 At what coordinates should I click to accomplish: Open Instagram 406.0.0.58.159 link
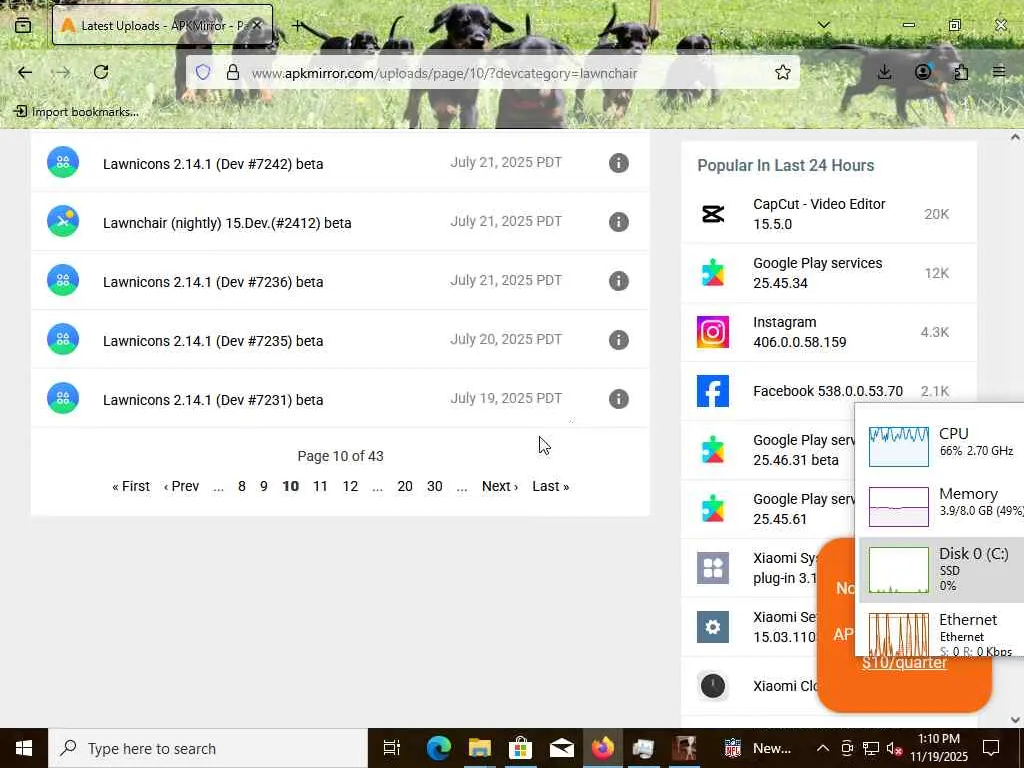coord(799,332)
